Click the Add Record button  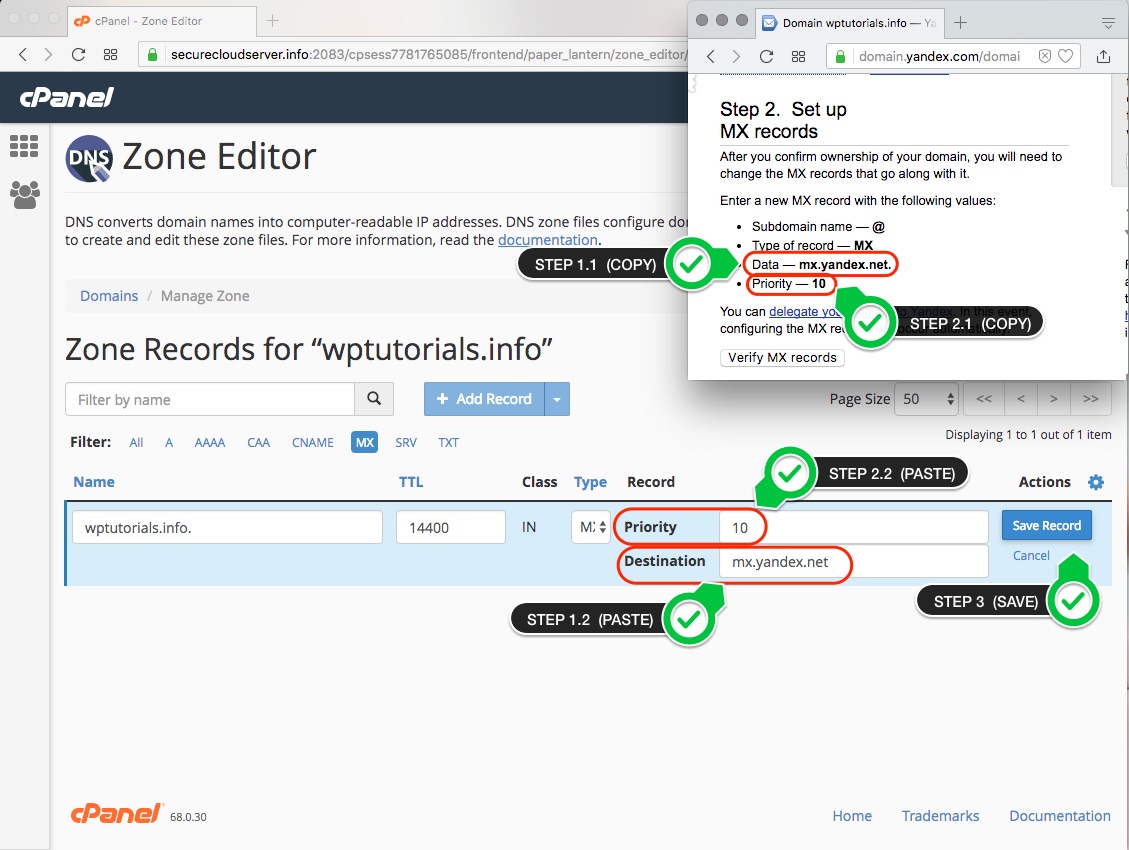[x=485, y=399]
